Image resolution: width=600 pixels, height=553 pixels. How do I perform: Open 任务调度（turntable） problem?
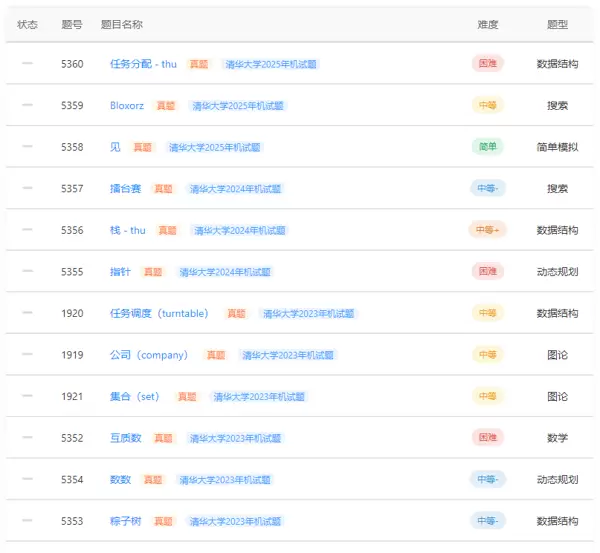click(159, 313)
